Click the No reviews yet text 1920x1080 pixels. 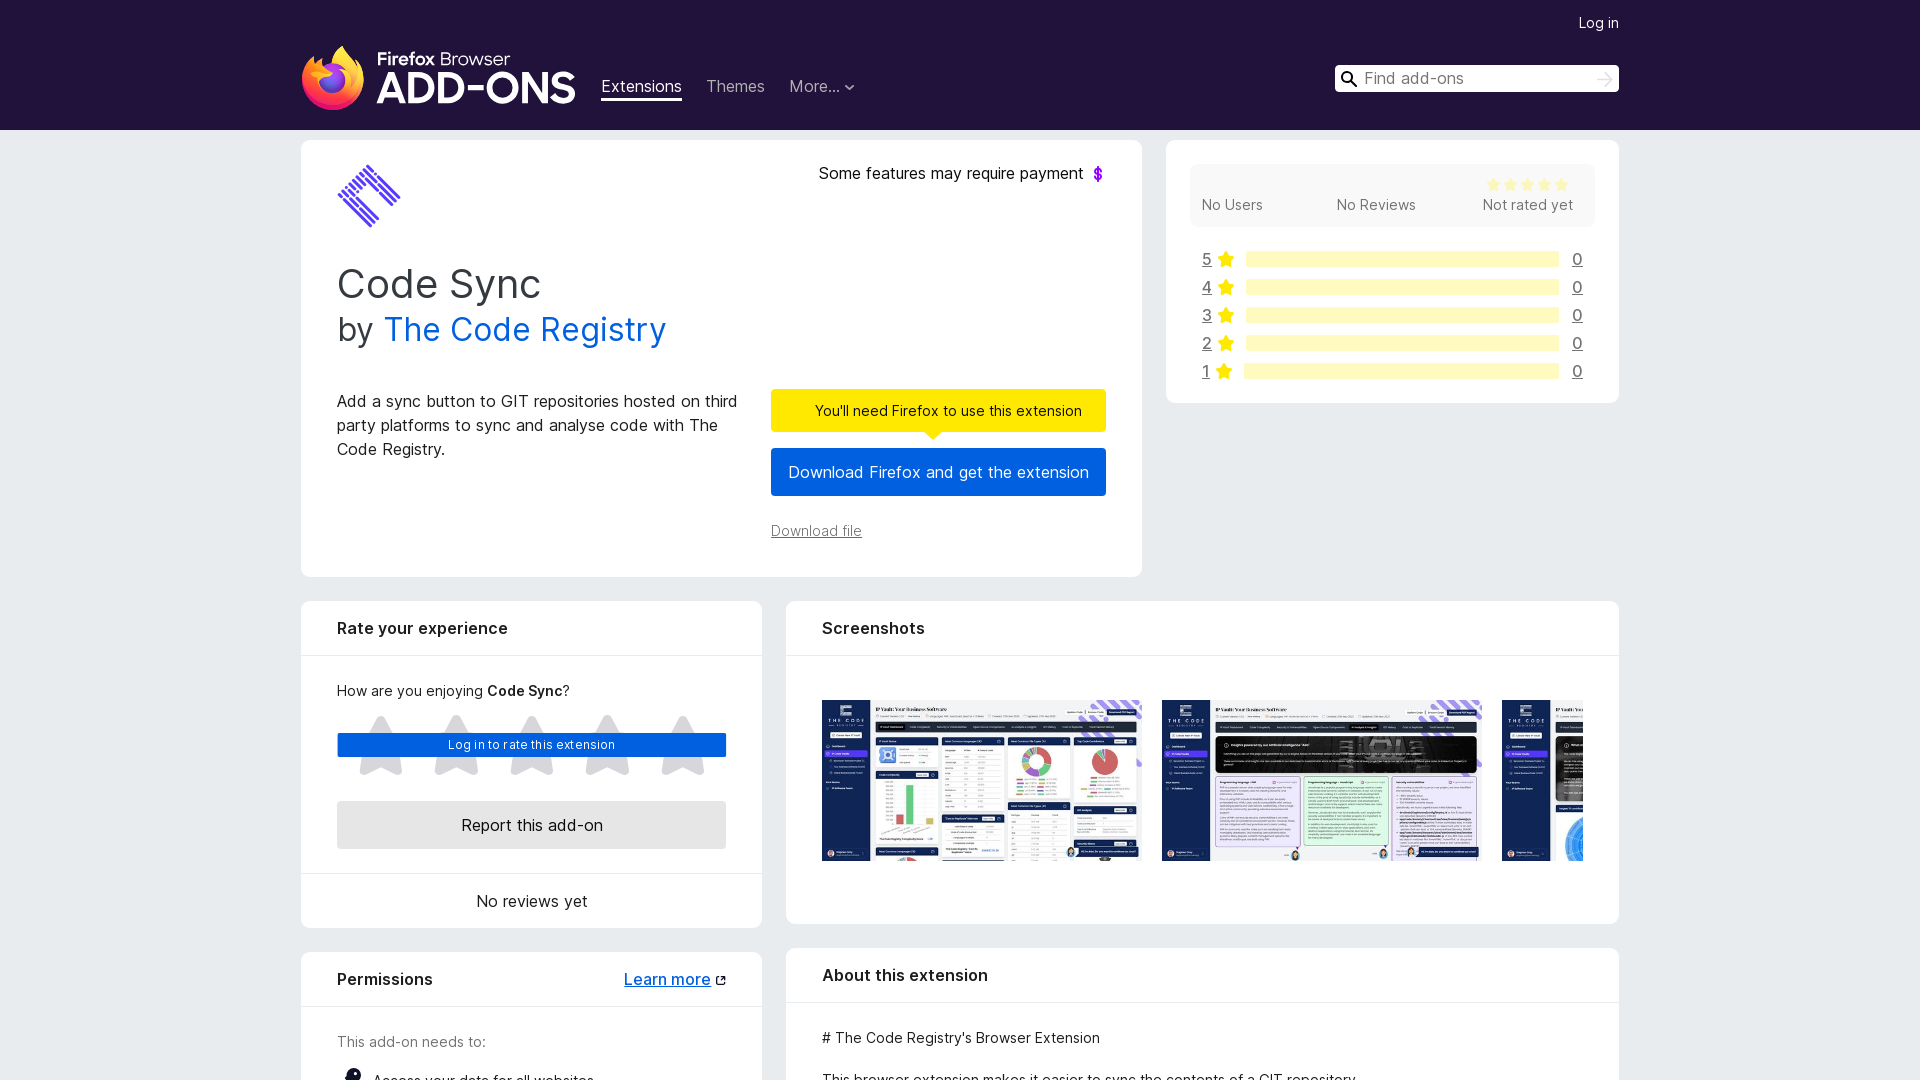pyautogui.click(x=532, y=901)
